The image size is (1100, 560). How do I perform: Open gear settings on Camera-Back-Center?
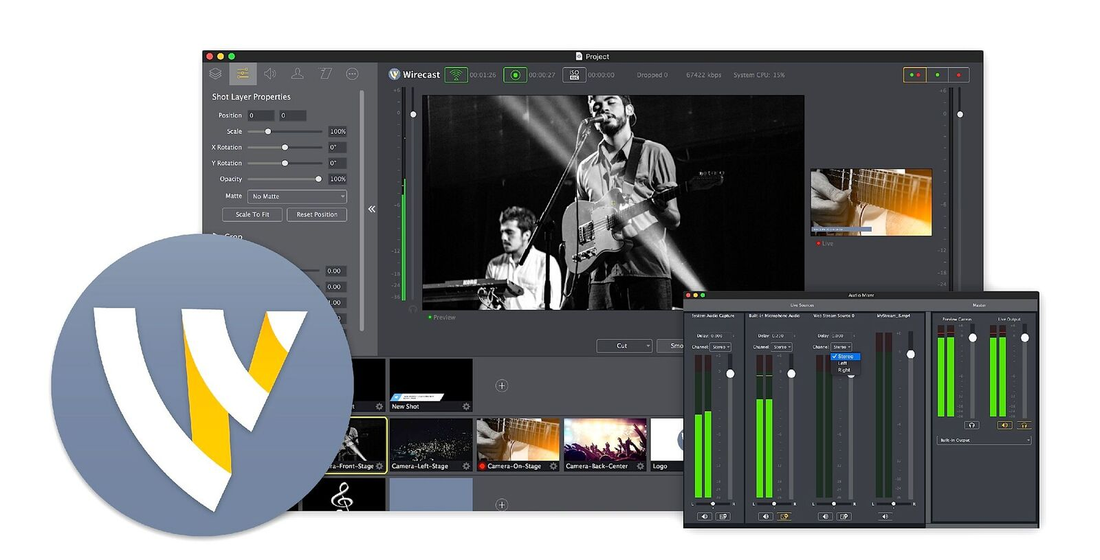click(640, 466)
